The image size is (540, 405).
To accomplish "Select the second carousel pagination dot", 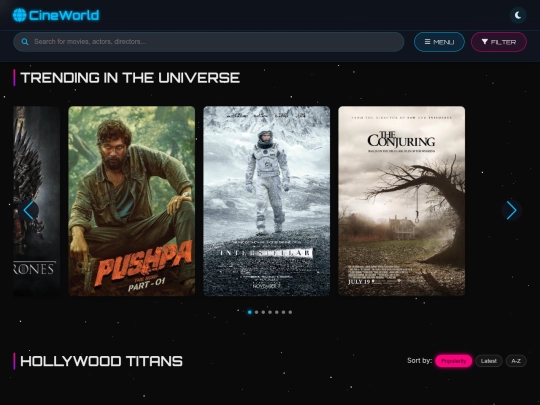I will click(257, 312).
